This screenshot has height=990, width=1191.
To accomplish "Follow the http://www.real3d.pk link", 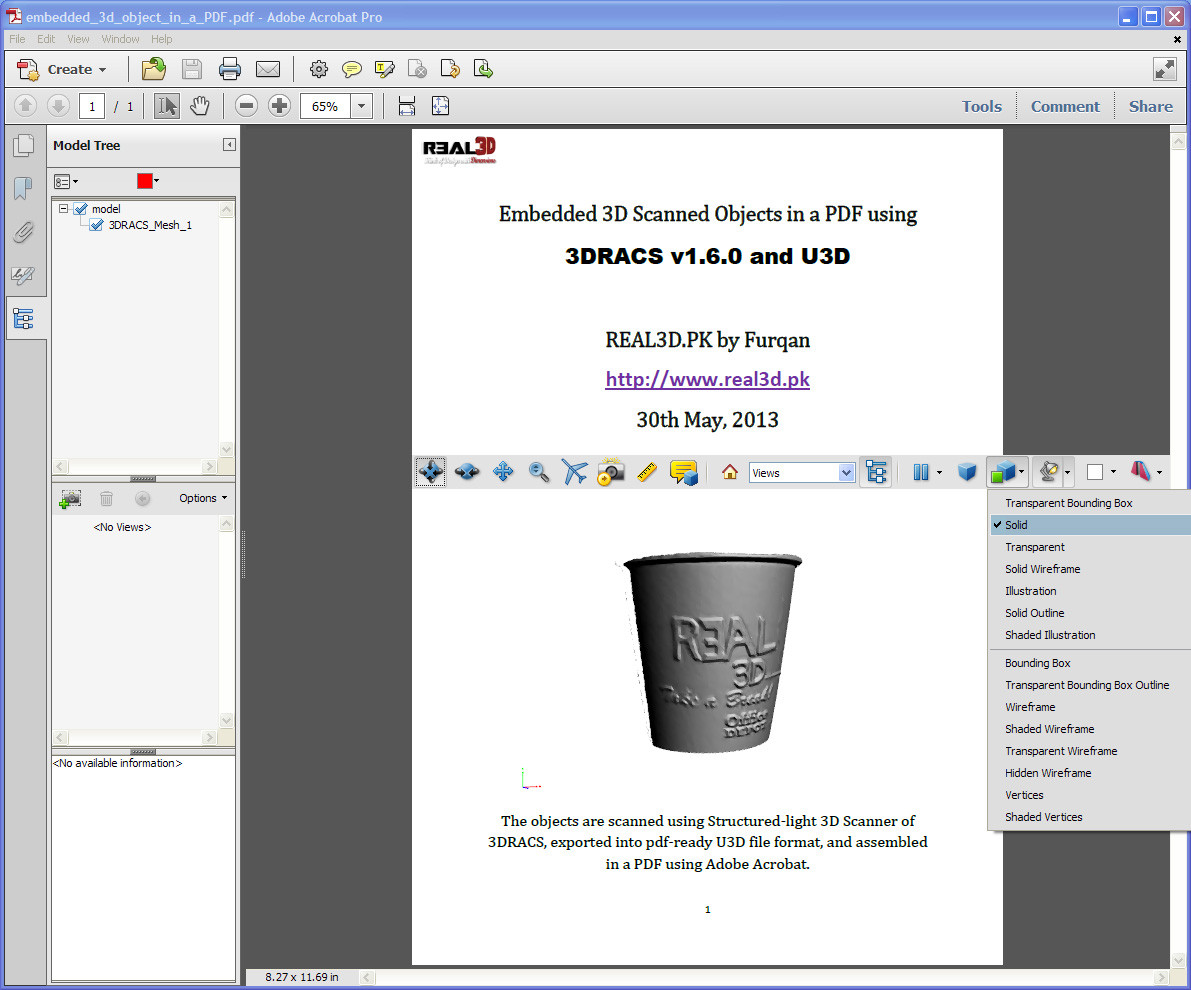I will click(707, 379).
